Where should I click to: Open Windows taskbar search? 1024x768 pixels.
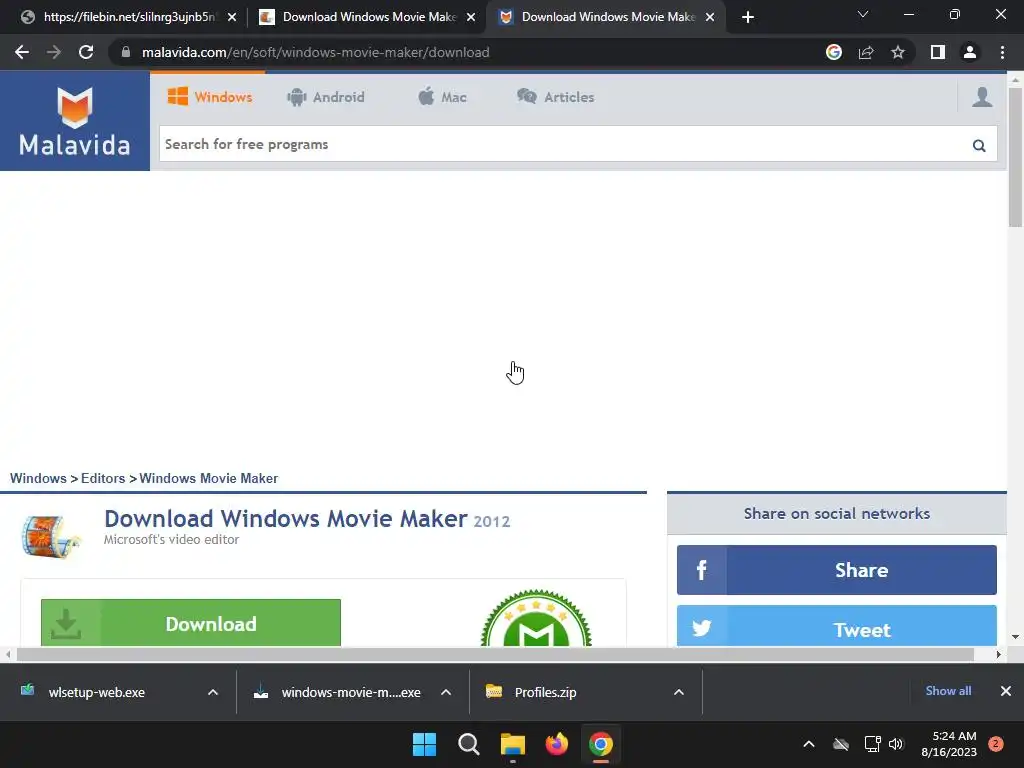click(468, 744)
